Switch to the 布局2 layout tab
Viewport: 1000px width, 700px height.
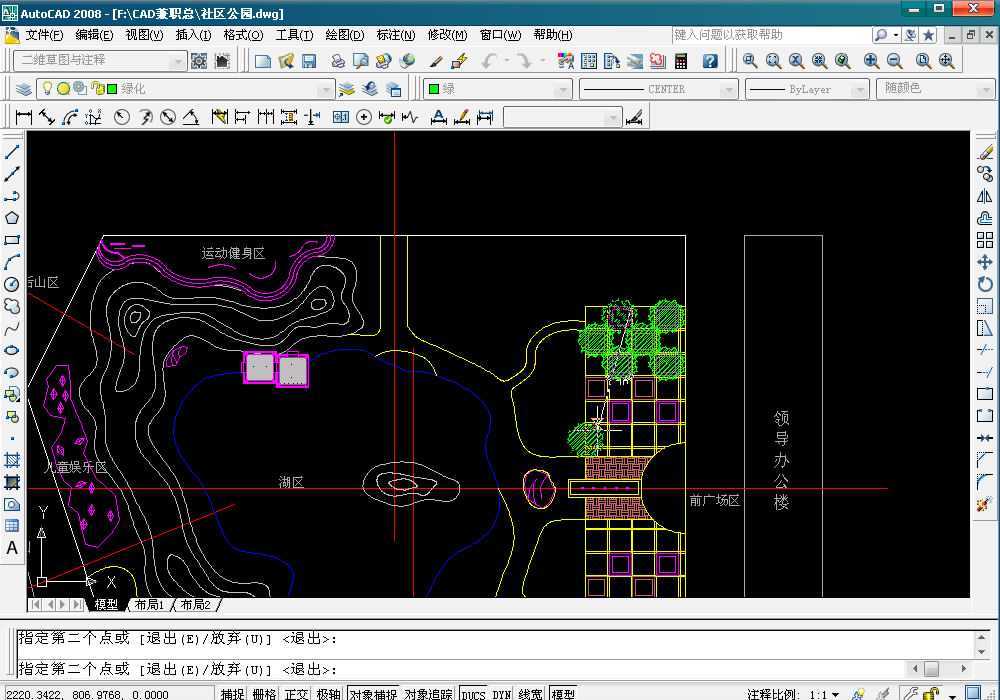tap(195, 604)
